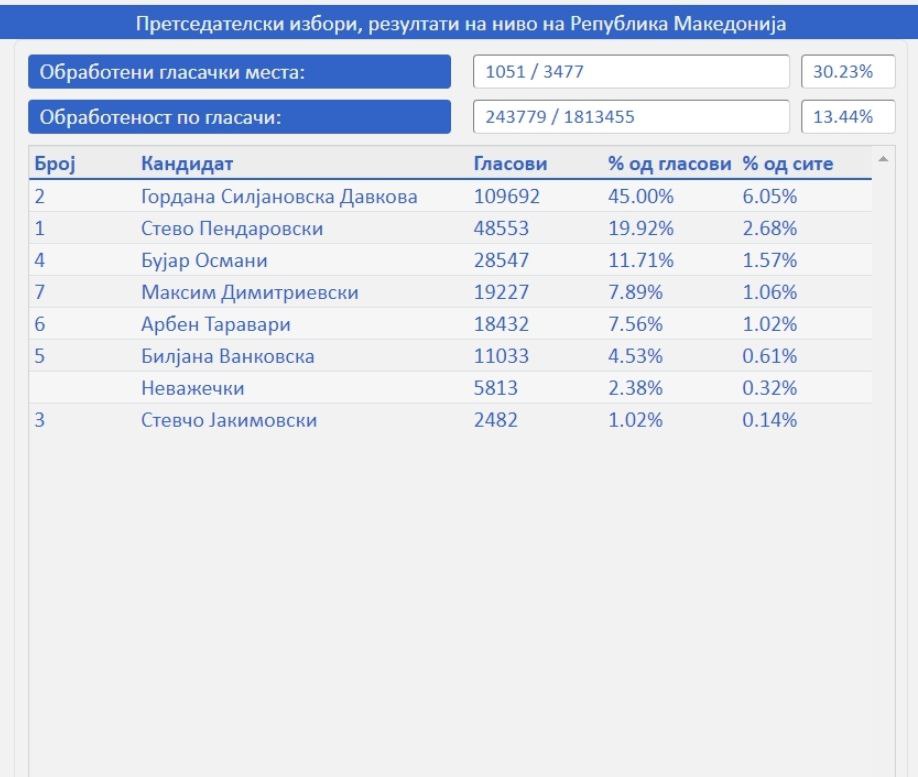The image size is (918, 777).
Task: Click the Обработеност по гласачи label
Action: point(240,116)
